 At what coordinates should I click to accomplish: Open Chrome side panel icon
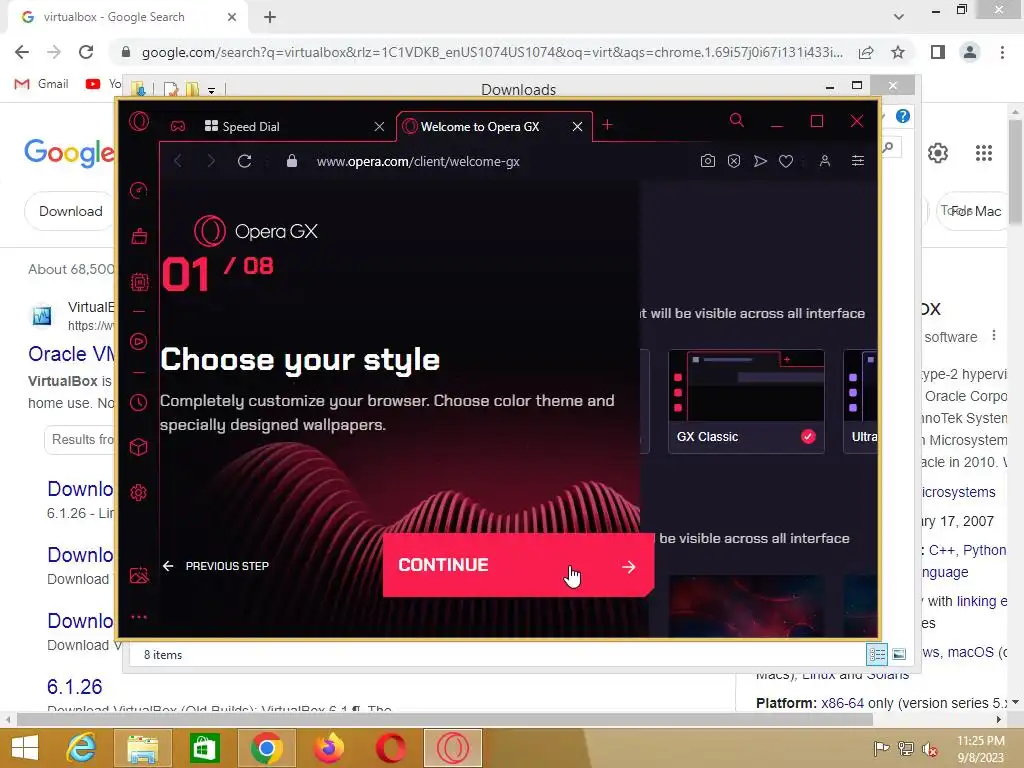(938, 52)
